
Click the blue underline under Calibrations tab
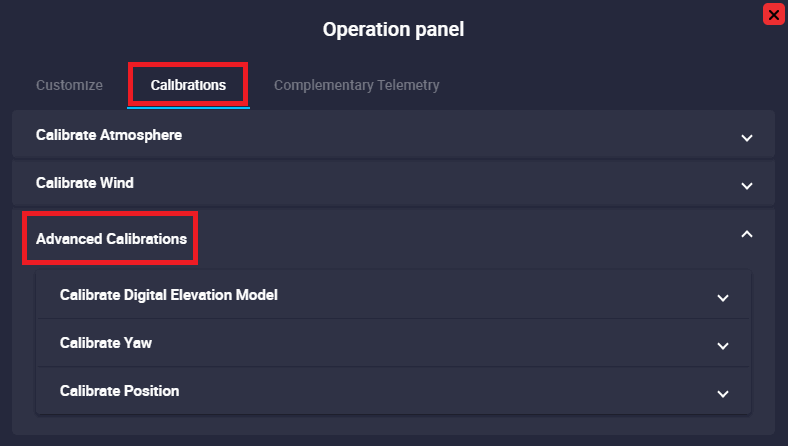(x=188, y=106)
